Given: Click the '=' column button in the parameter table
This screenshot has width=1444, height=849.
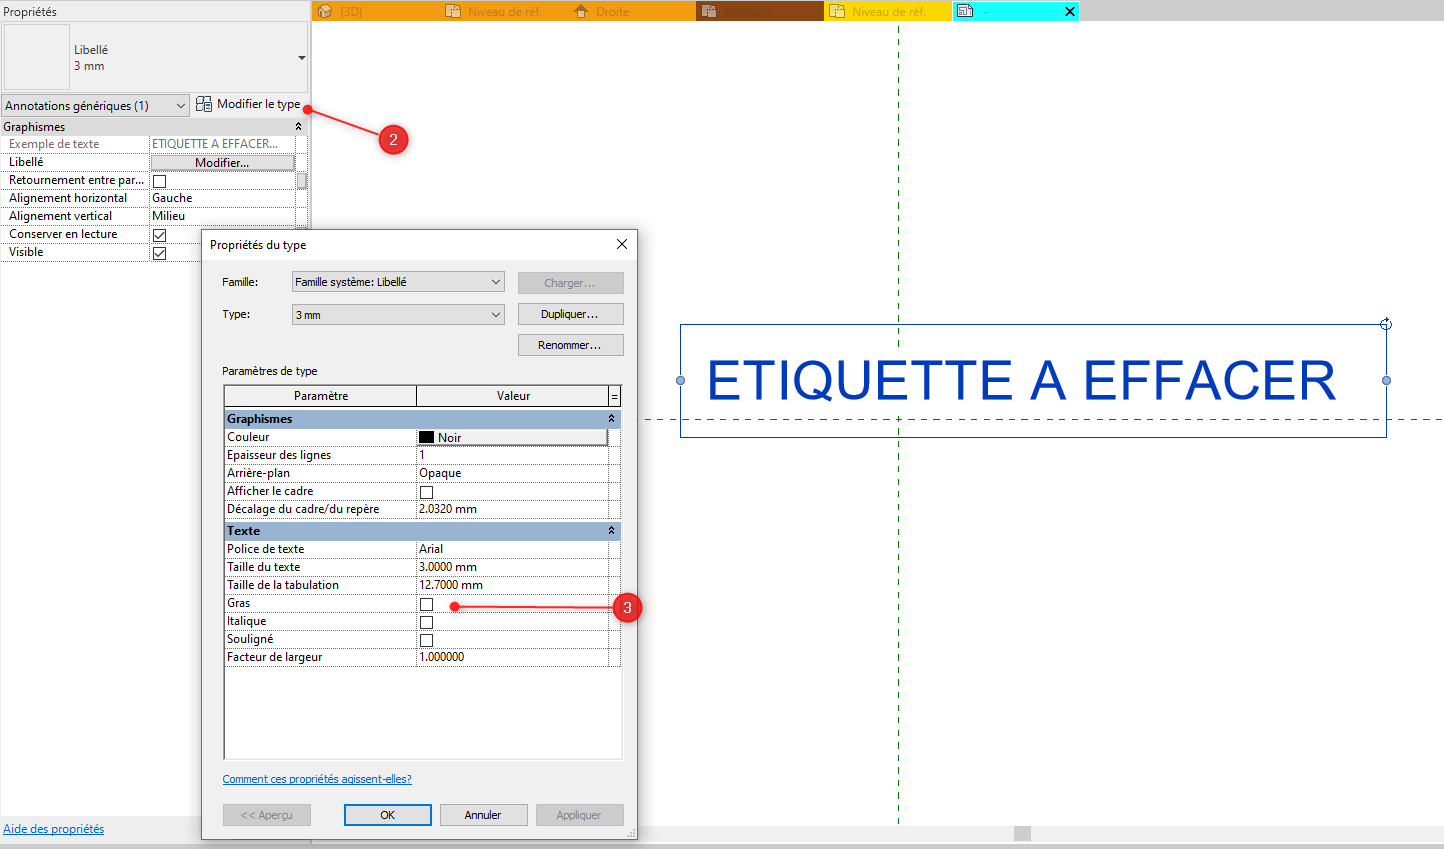Looking at the screenshot, I should (614, 396).
